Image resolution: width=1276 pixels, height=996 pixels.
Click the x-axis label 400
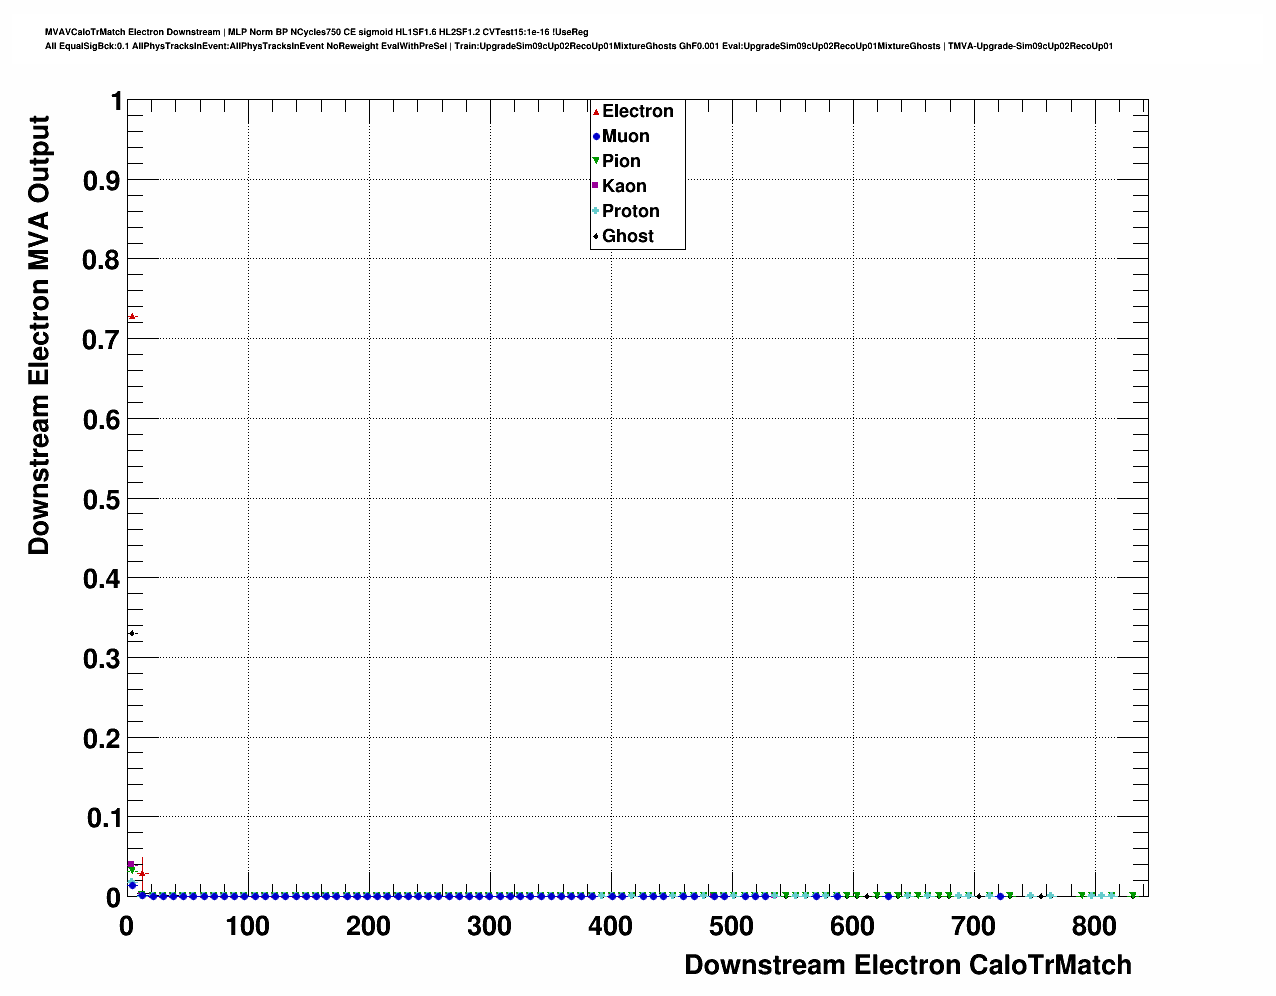point(610,926)
